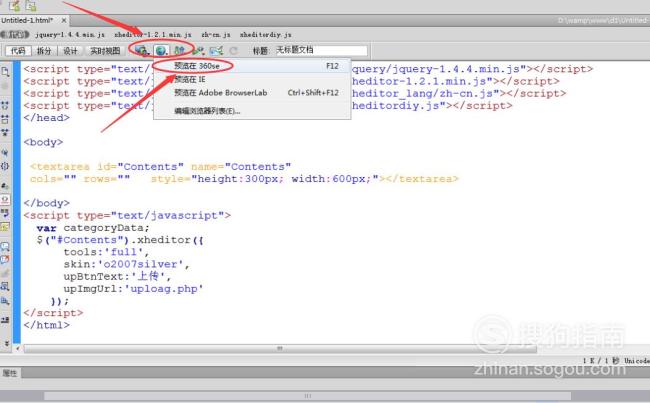
Task: Open related file zh-cn.js
Action: 216,34
